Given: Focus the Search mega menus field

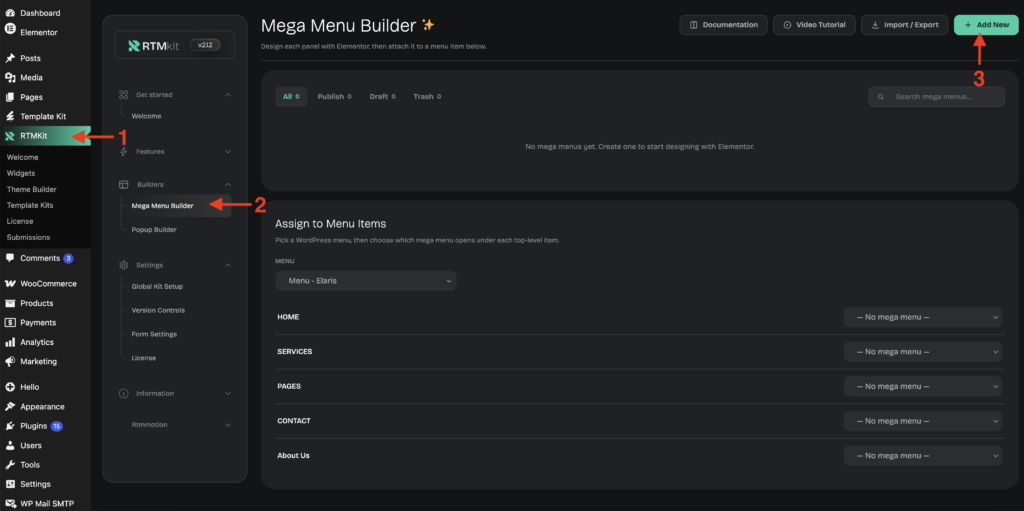Looking at the screenshot, I should [936, 97].
